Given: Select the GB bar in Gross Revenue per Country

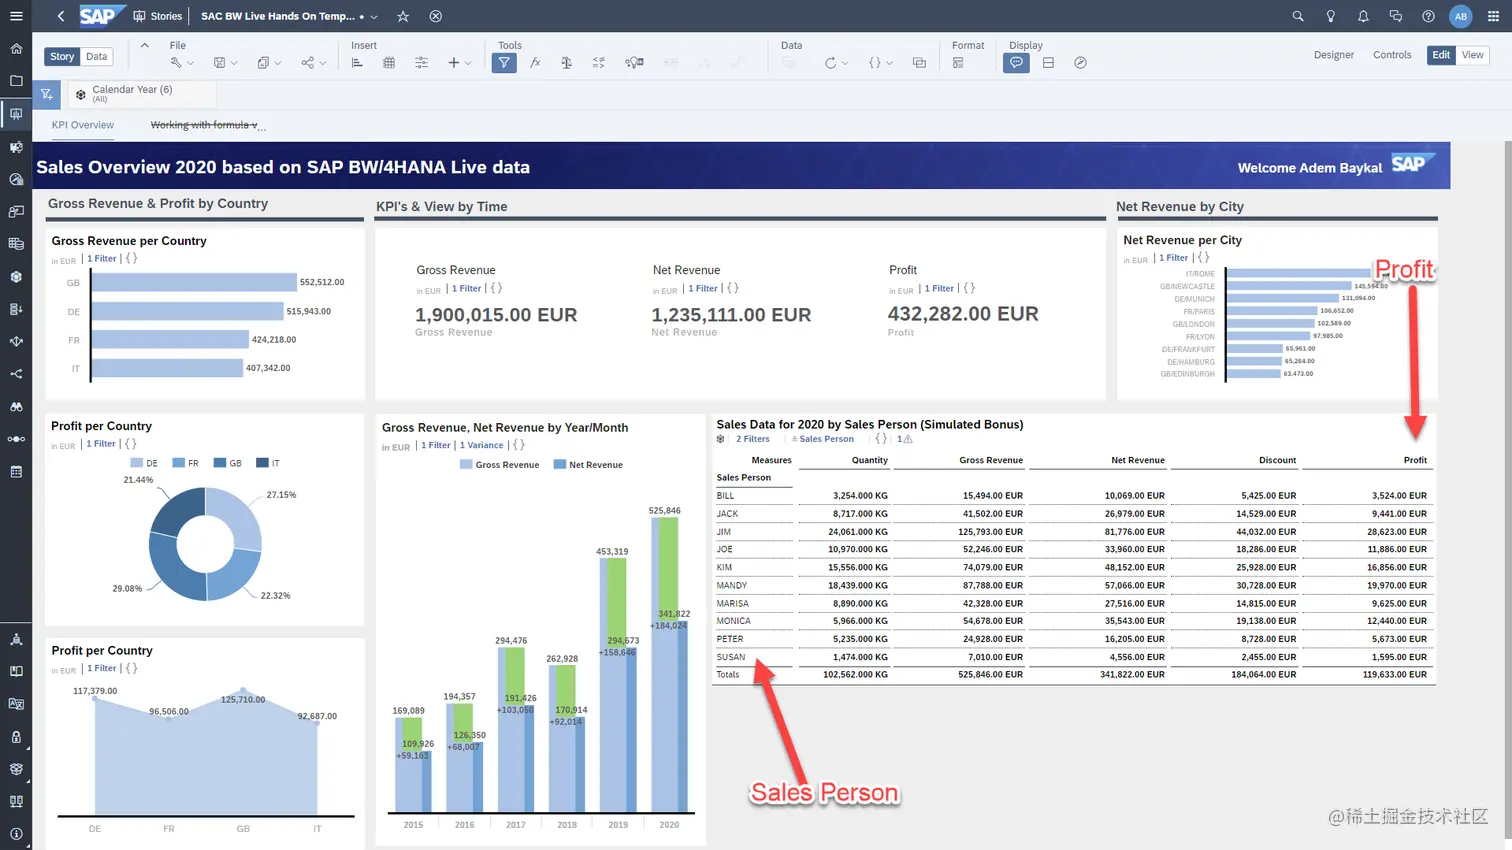Looking at the screenshot, I should [x=194, y=282].
